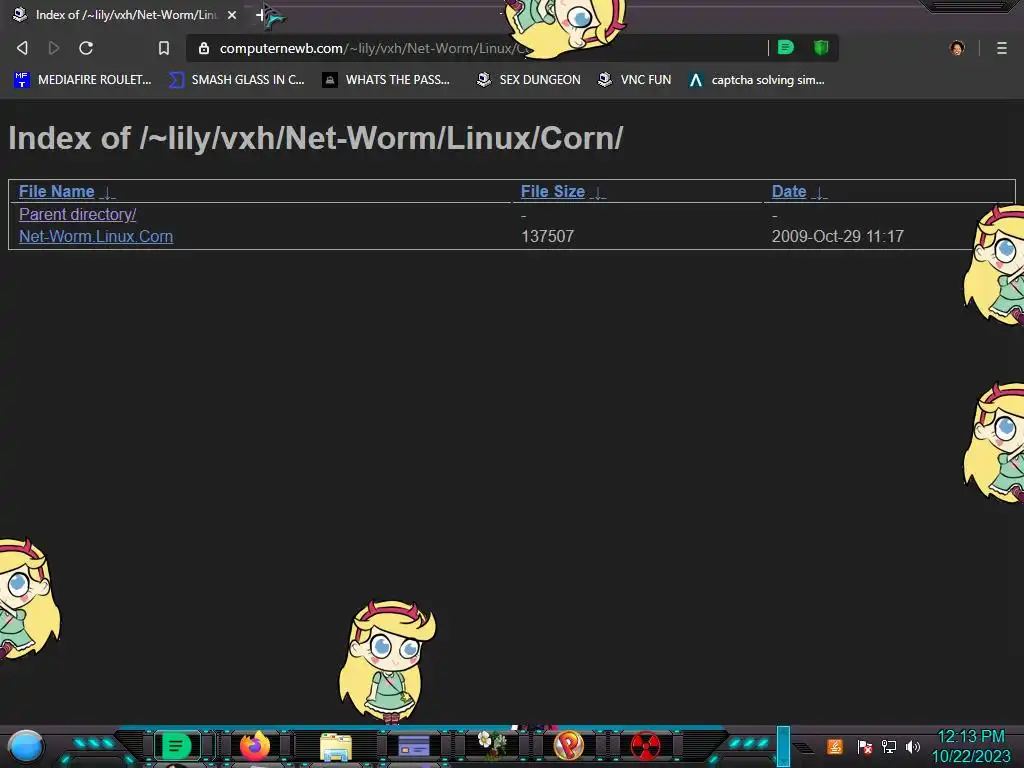This screenshot has height=768, width=1024.
Task: Go back to the previous page
Action: pyautogui.click(x=22, y=48)
